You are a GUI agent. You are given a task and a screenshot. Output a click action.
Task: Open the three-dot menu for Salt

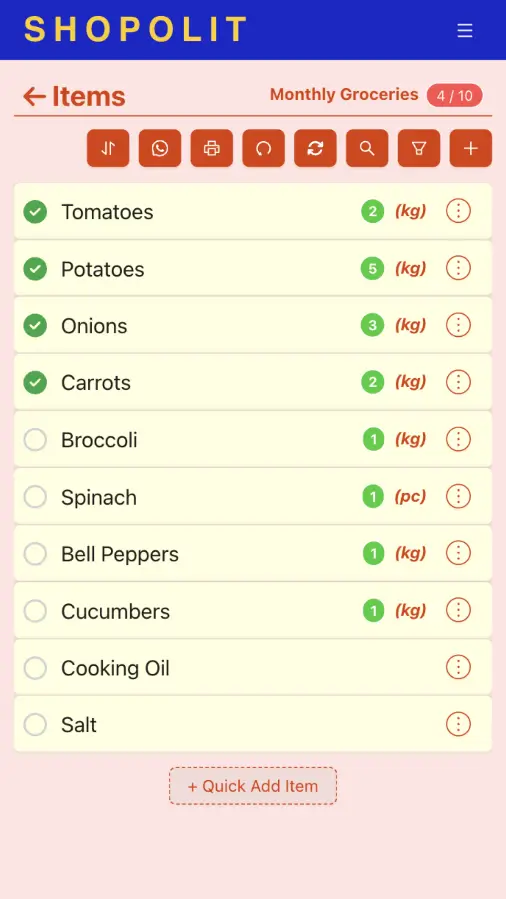pos(458,724)
